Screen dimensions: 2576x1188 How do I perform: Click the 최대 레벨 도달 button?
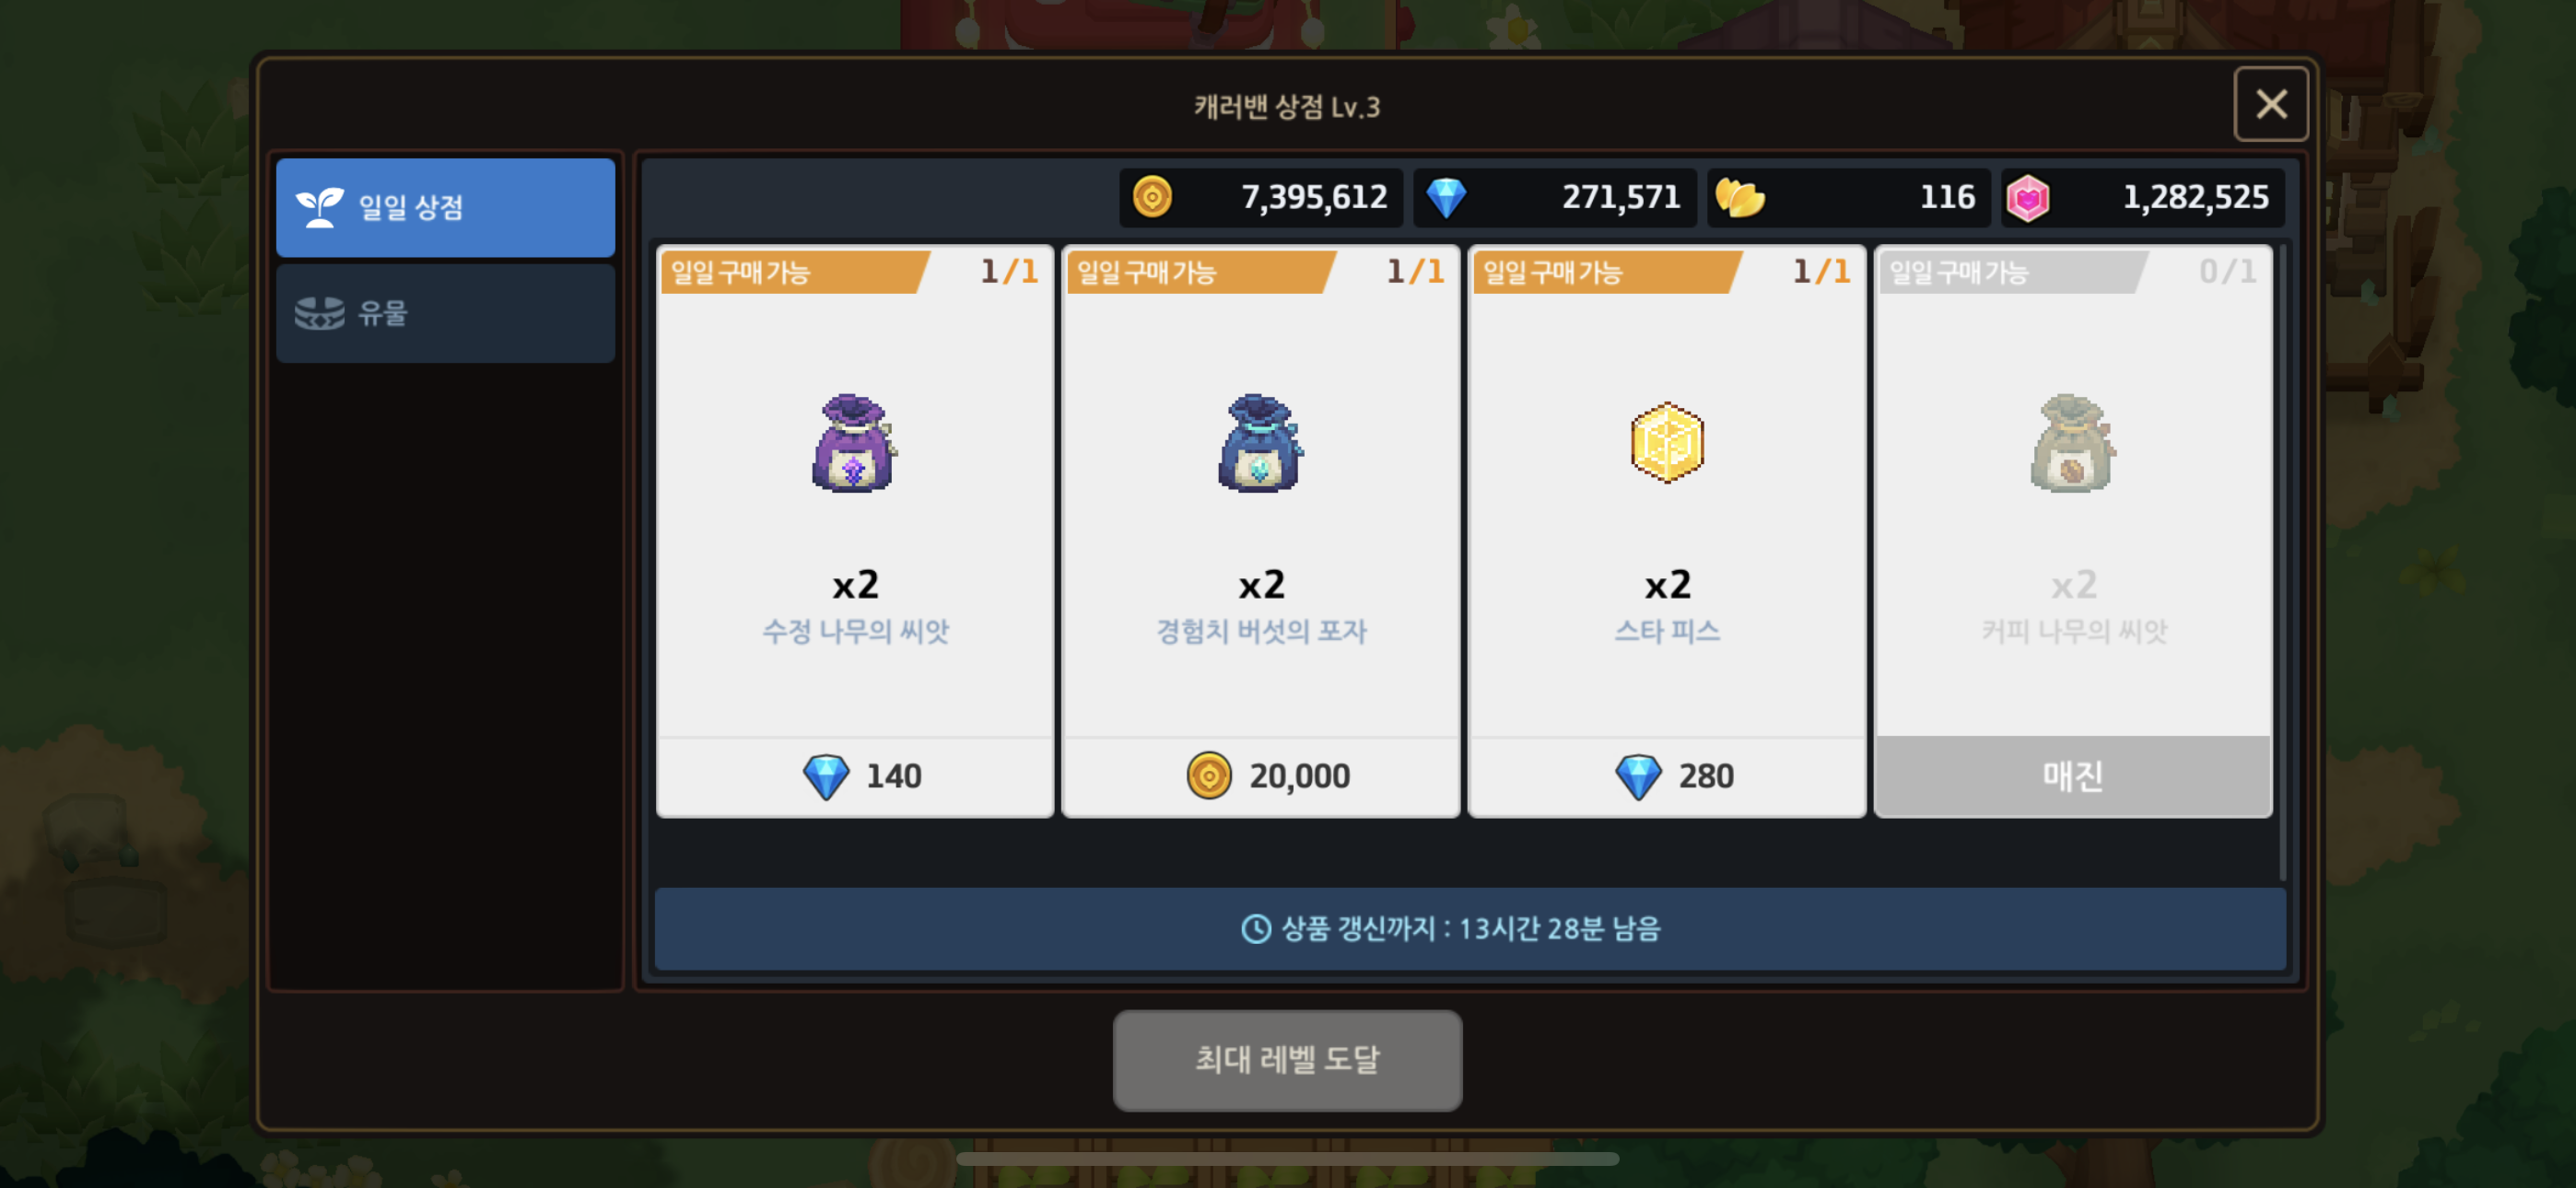(x=1287, y=1060)
